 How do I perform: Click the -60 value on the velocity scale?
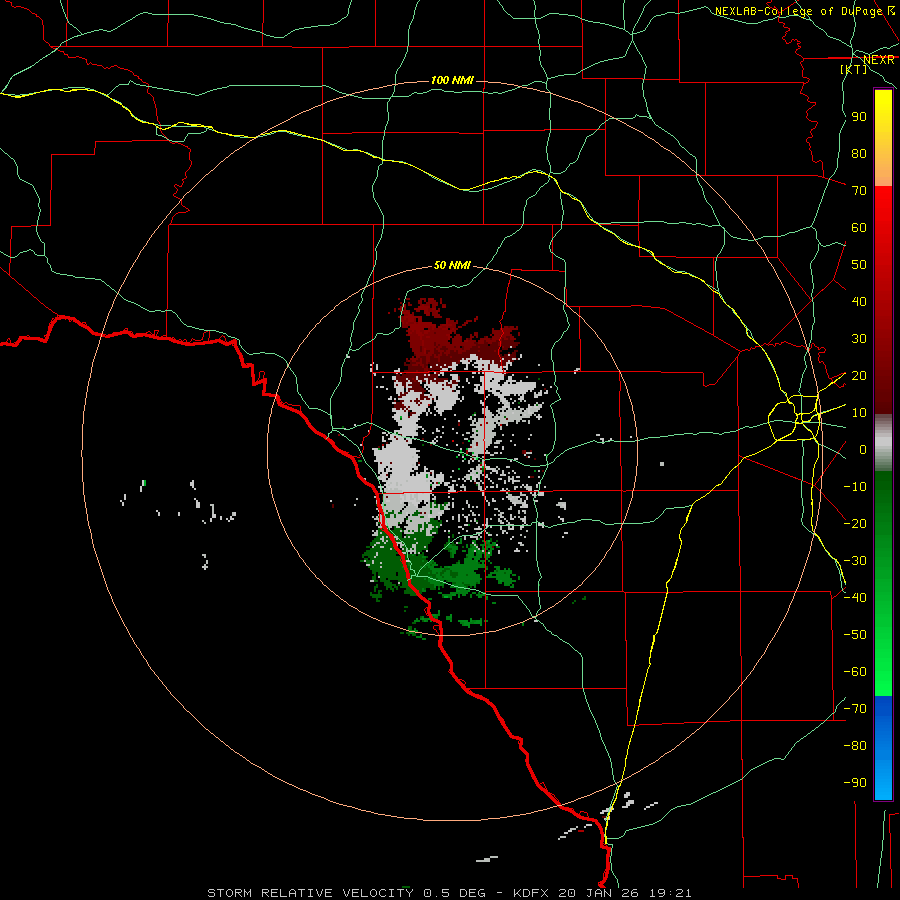[855, 672]
